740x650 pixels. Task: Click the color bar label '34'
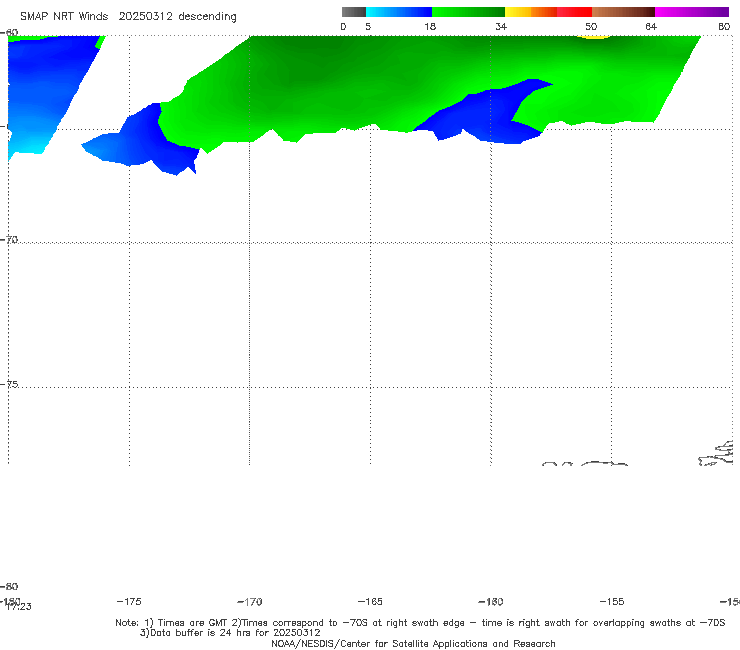coord(501,27)
